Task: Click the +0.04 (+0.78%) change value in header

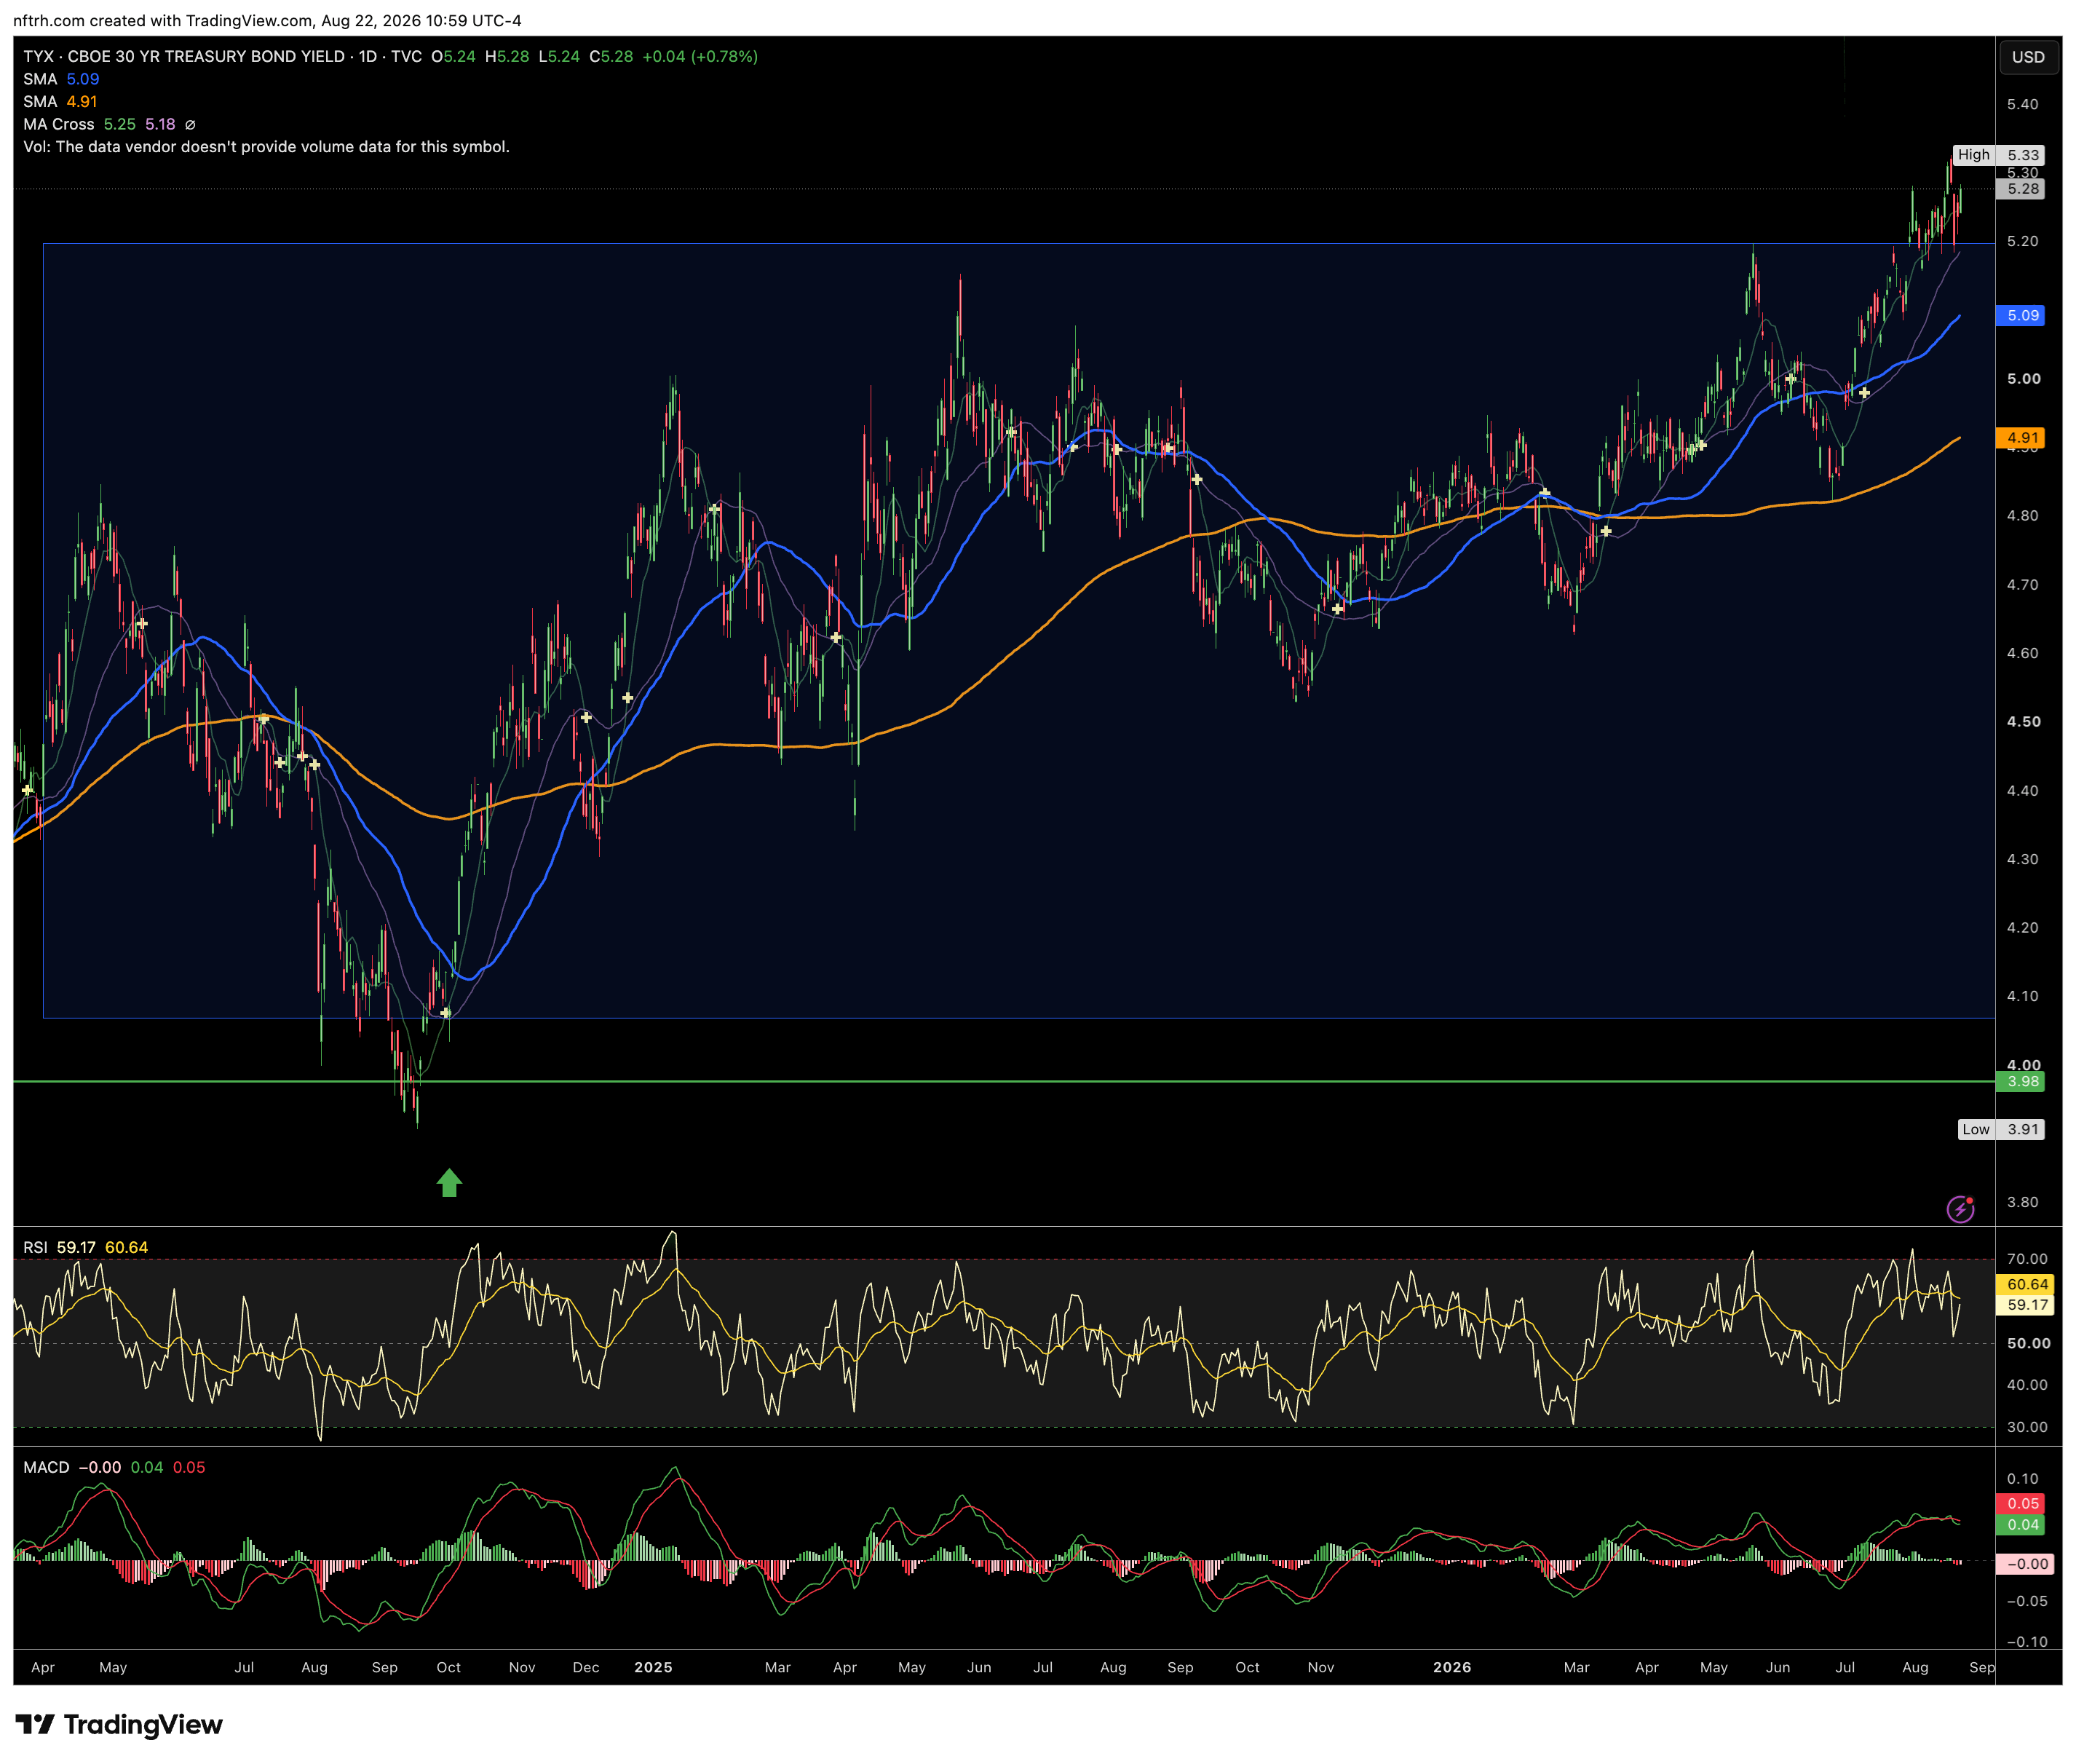Action: pos(700,57)
